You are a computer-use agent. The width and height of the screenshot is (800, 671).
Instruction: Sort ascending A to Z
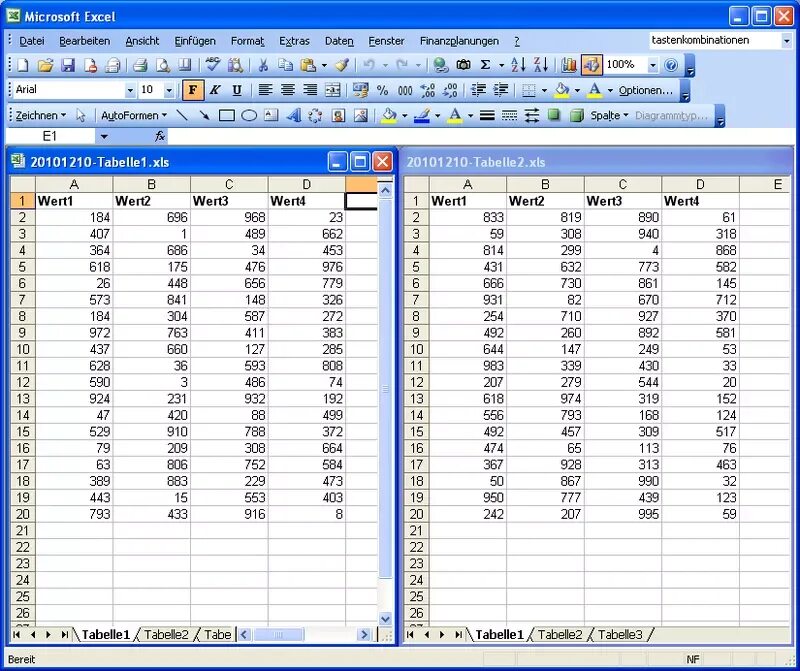518,65
